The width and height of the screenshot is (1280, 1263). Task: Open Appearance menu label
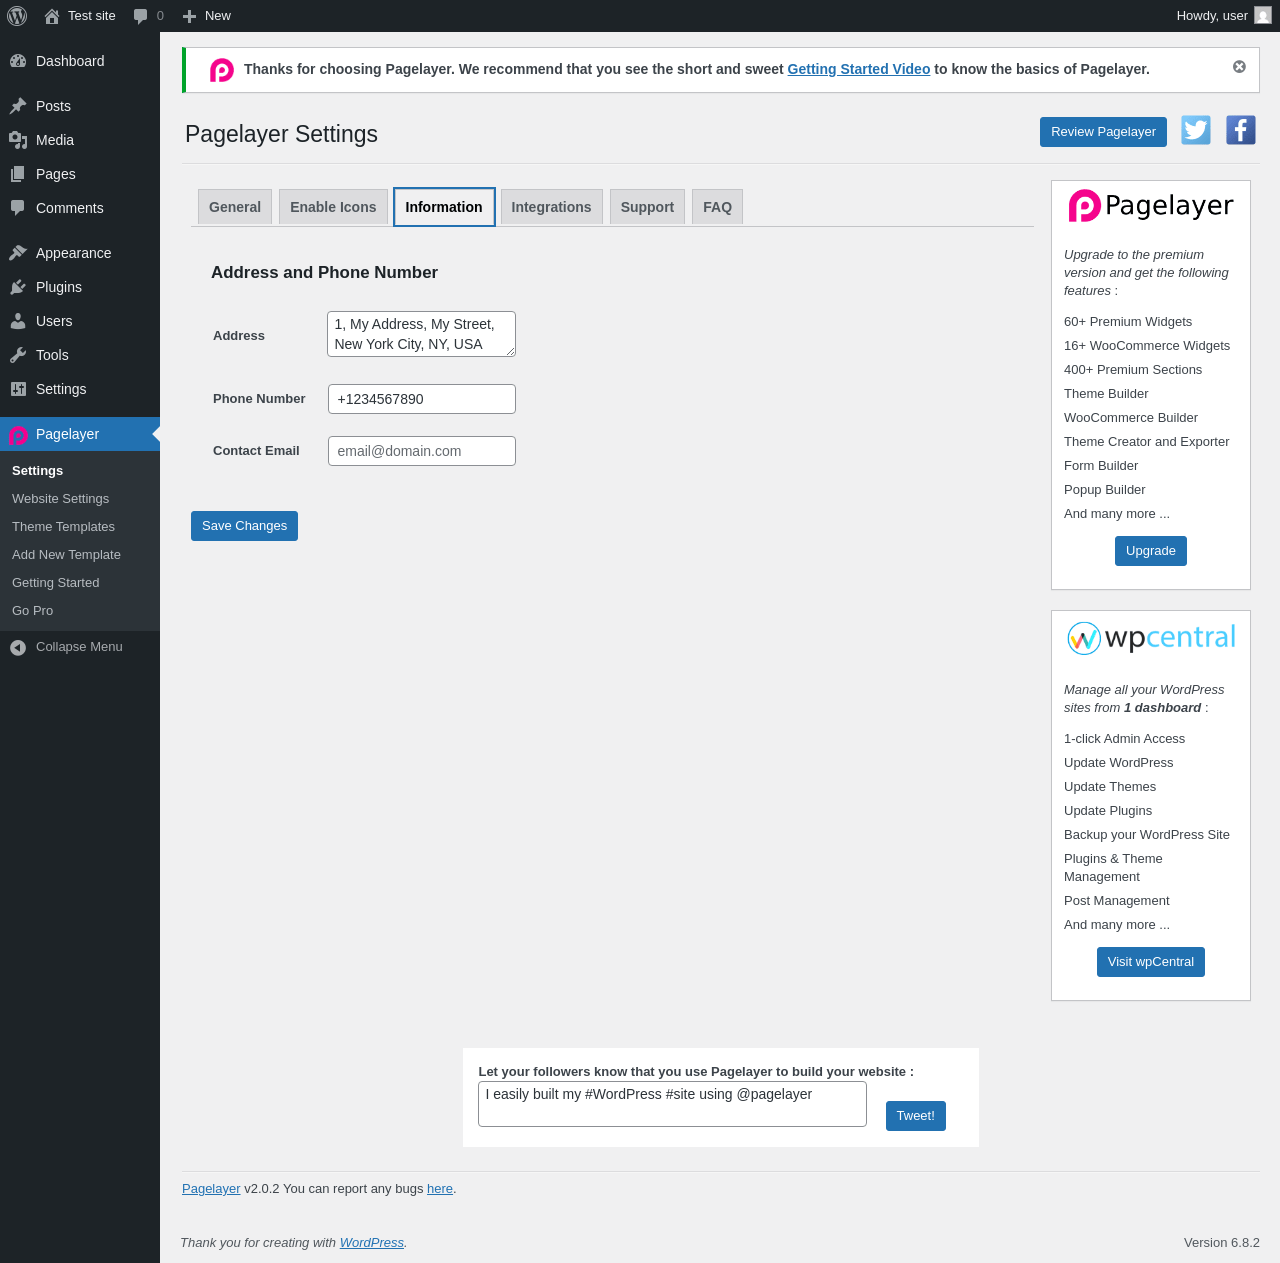74,253
